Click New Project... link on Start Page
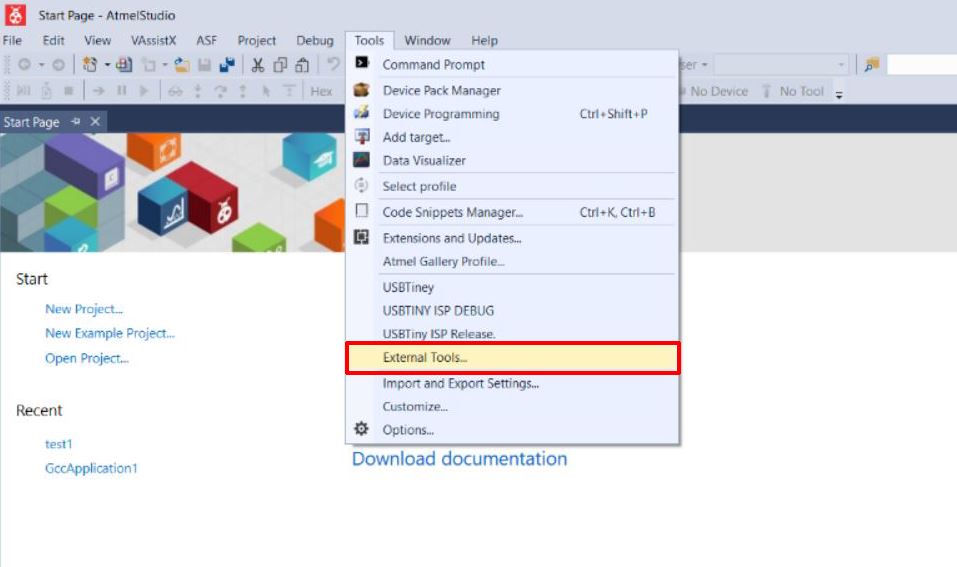This screenshot has width=957, height=567. point(84,309)
